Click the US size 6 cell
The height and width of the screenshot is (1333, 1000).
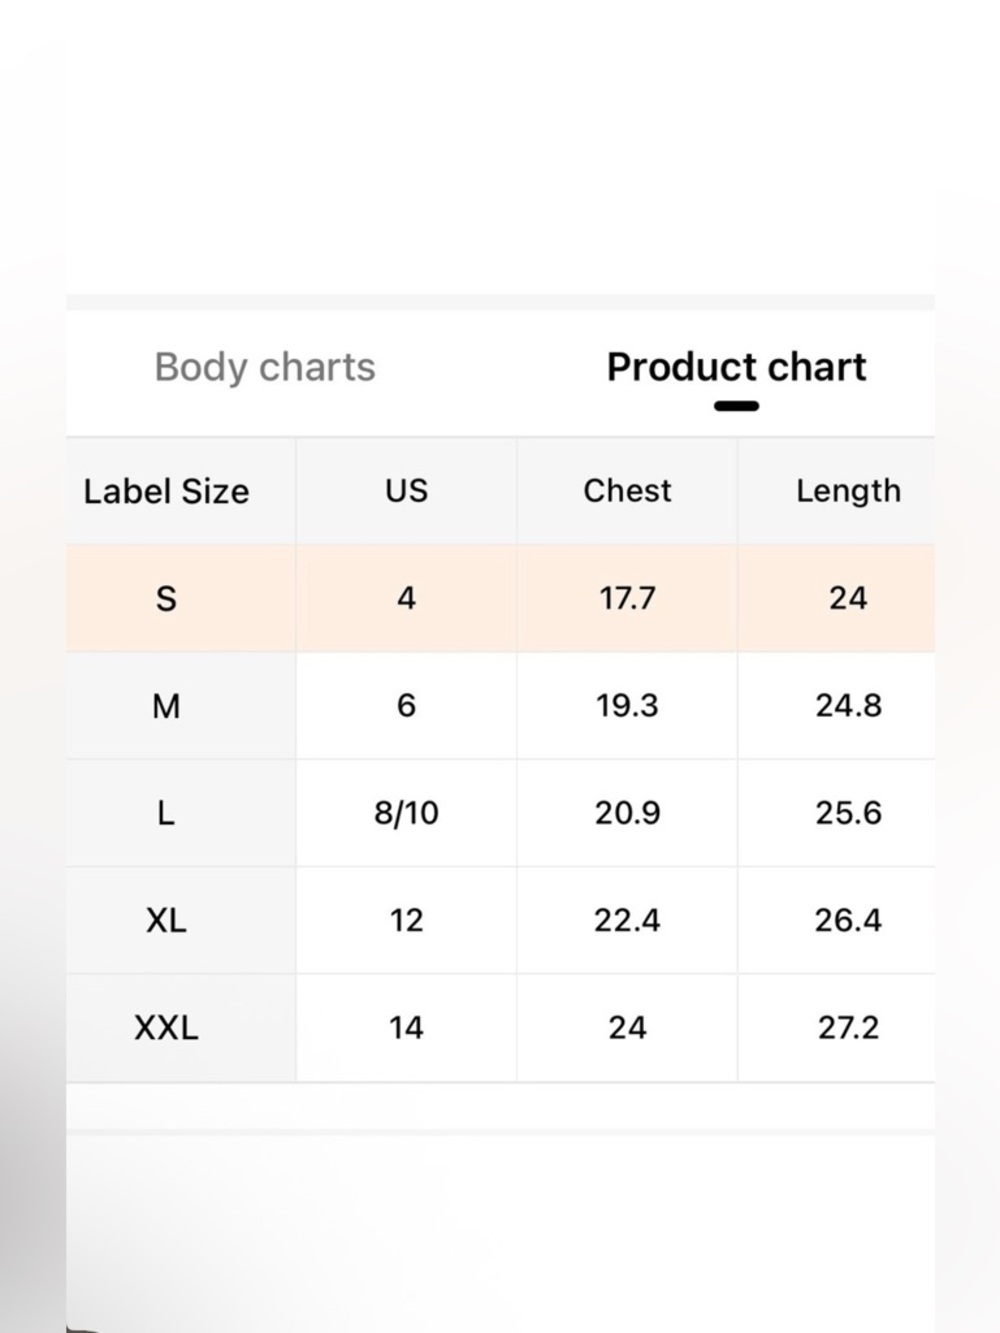pos(406,706)
